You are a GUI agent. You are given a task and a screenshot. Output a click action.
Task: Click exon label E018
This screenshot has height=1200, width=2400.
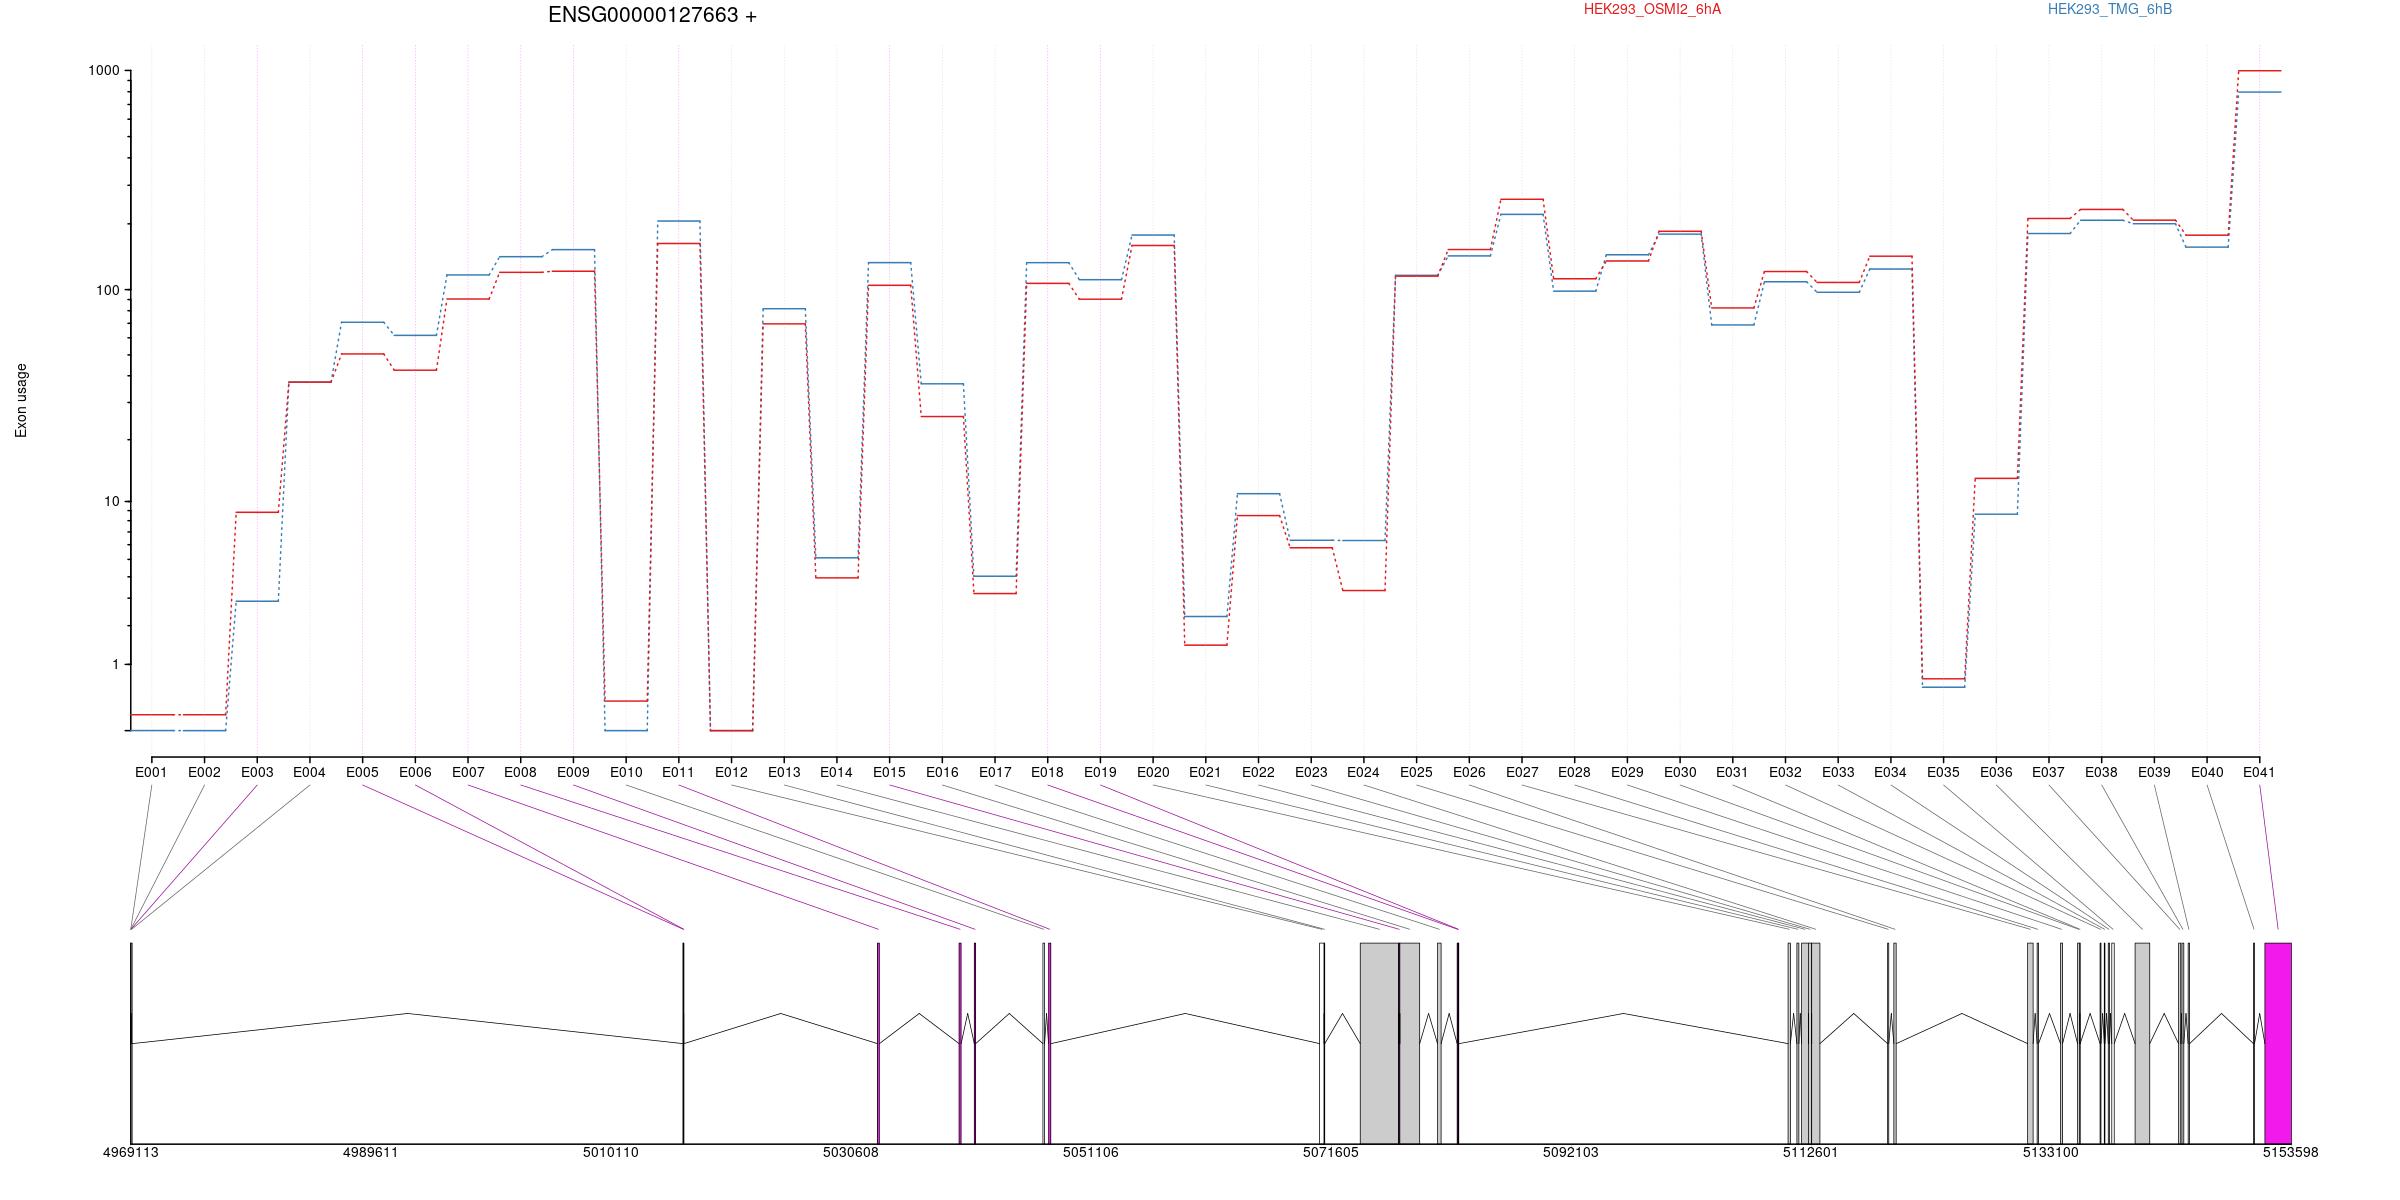1047,772
